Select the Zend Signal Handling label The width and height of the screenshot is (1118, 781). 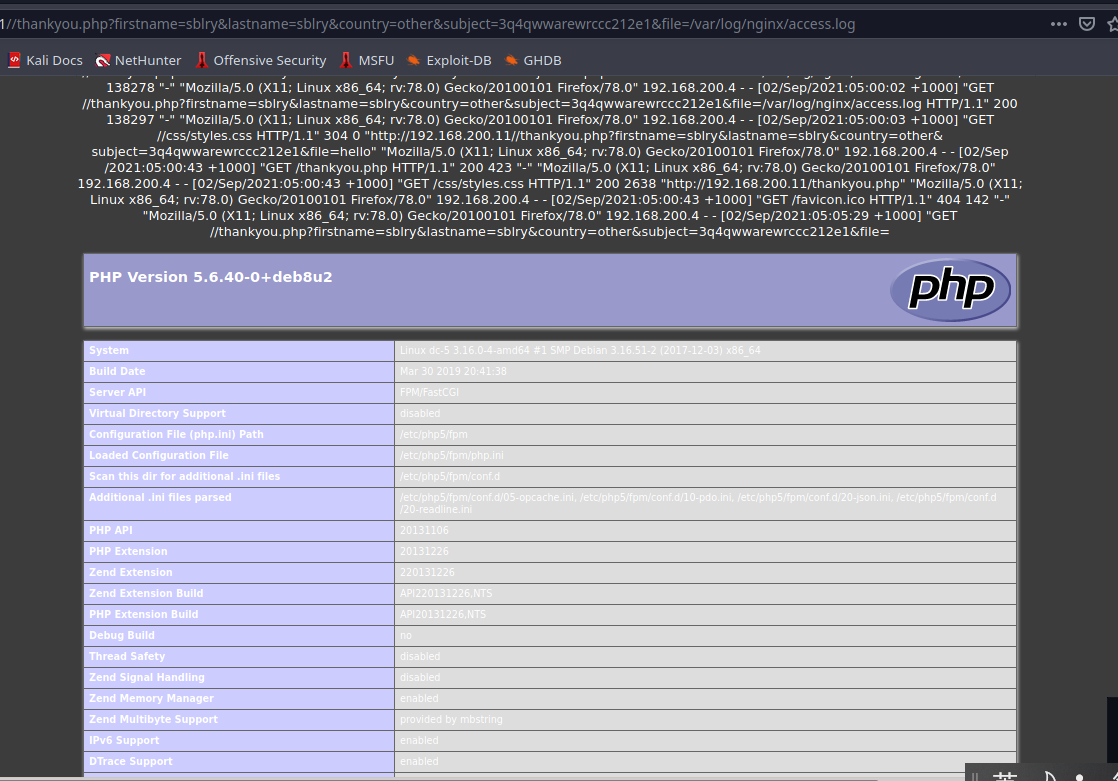pyautogui.click(x=147, y=678)
